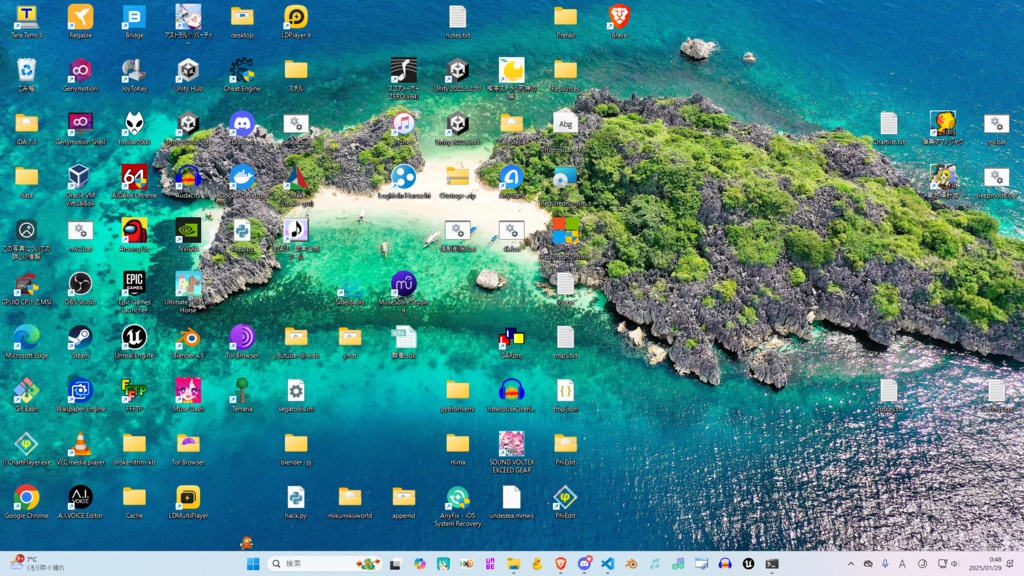
Task: Click the NVIDIA desktop shortcut
Action: click(188, 235)
